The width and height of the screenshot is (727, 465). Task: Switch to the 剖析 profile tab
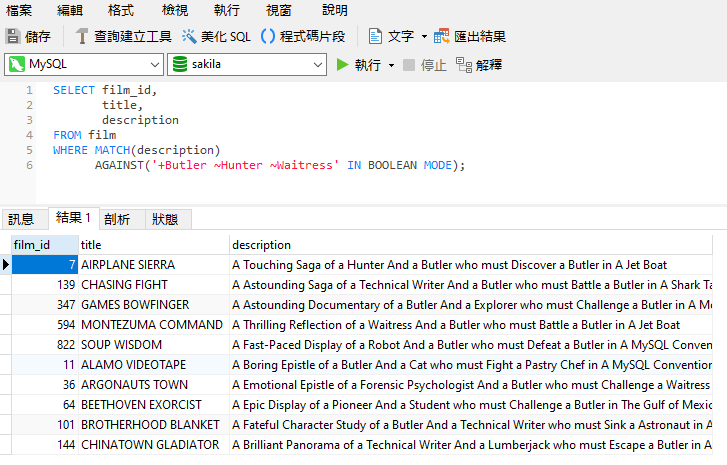117,219
